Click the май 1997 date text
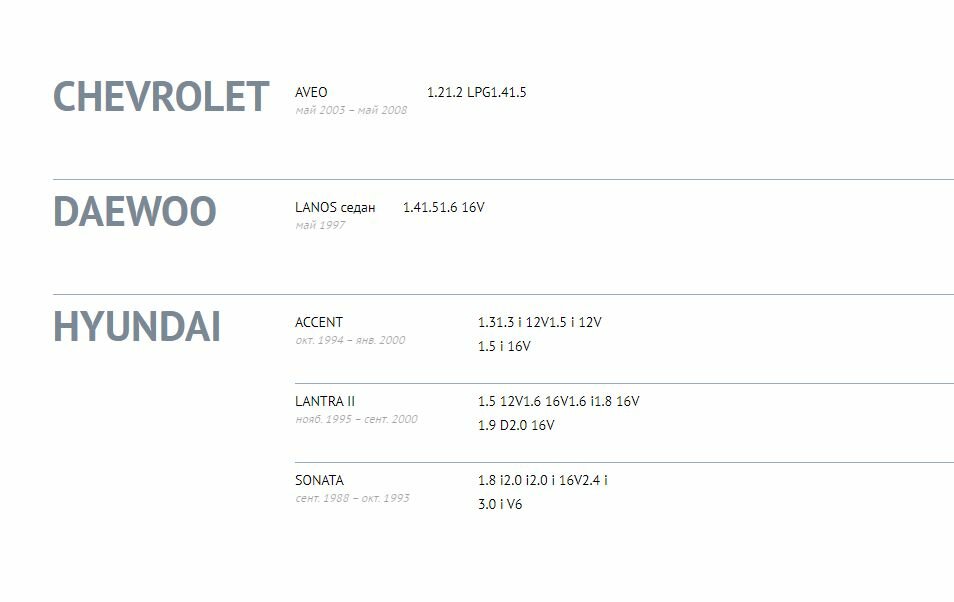This screenshot has width=954, height=602. [320, 225]
